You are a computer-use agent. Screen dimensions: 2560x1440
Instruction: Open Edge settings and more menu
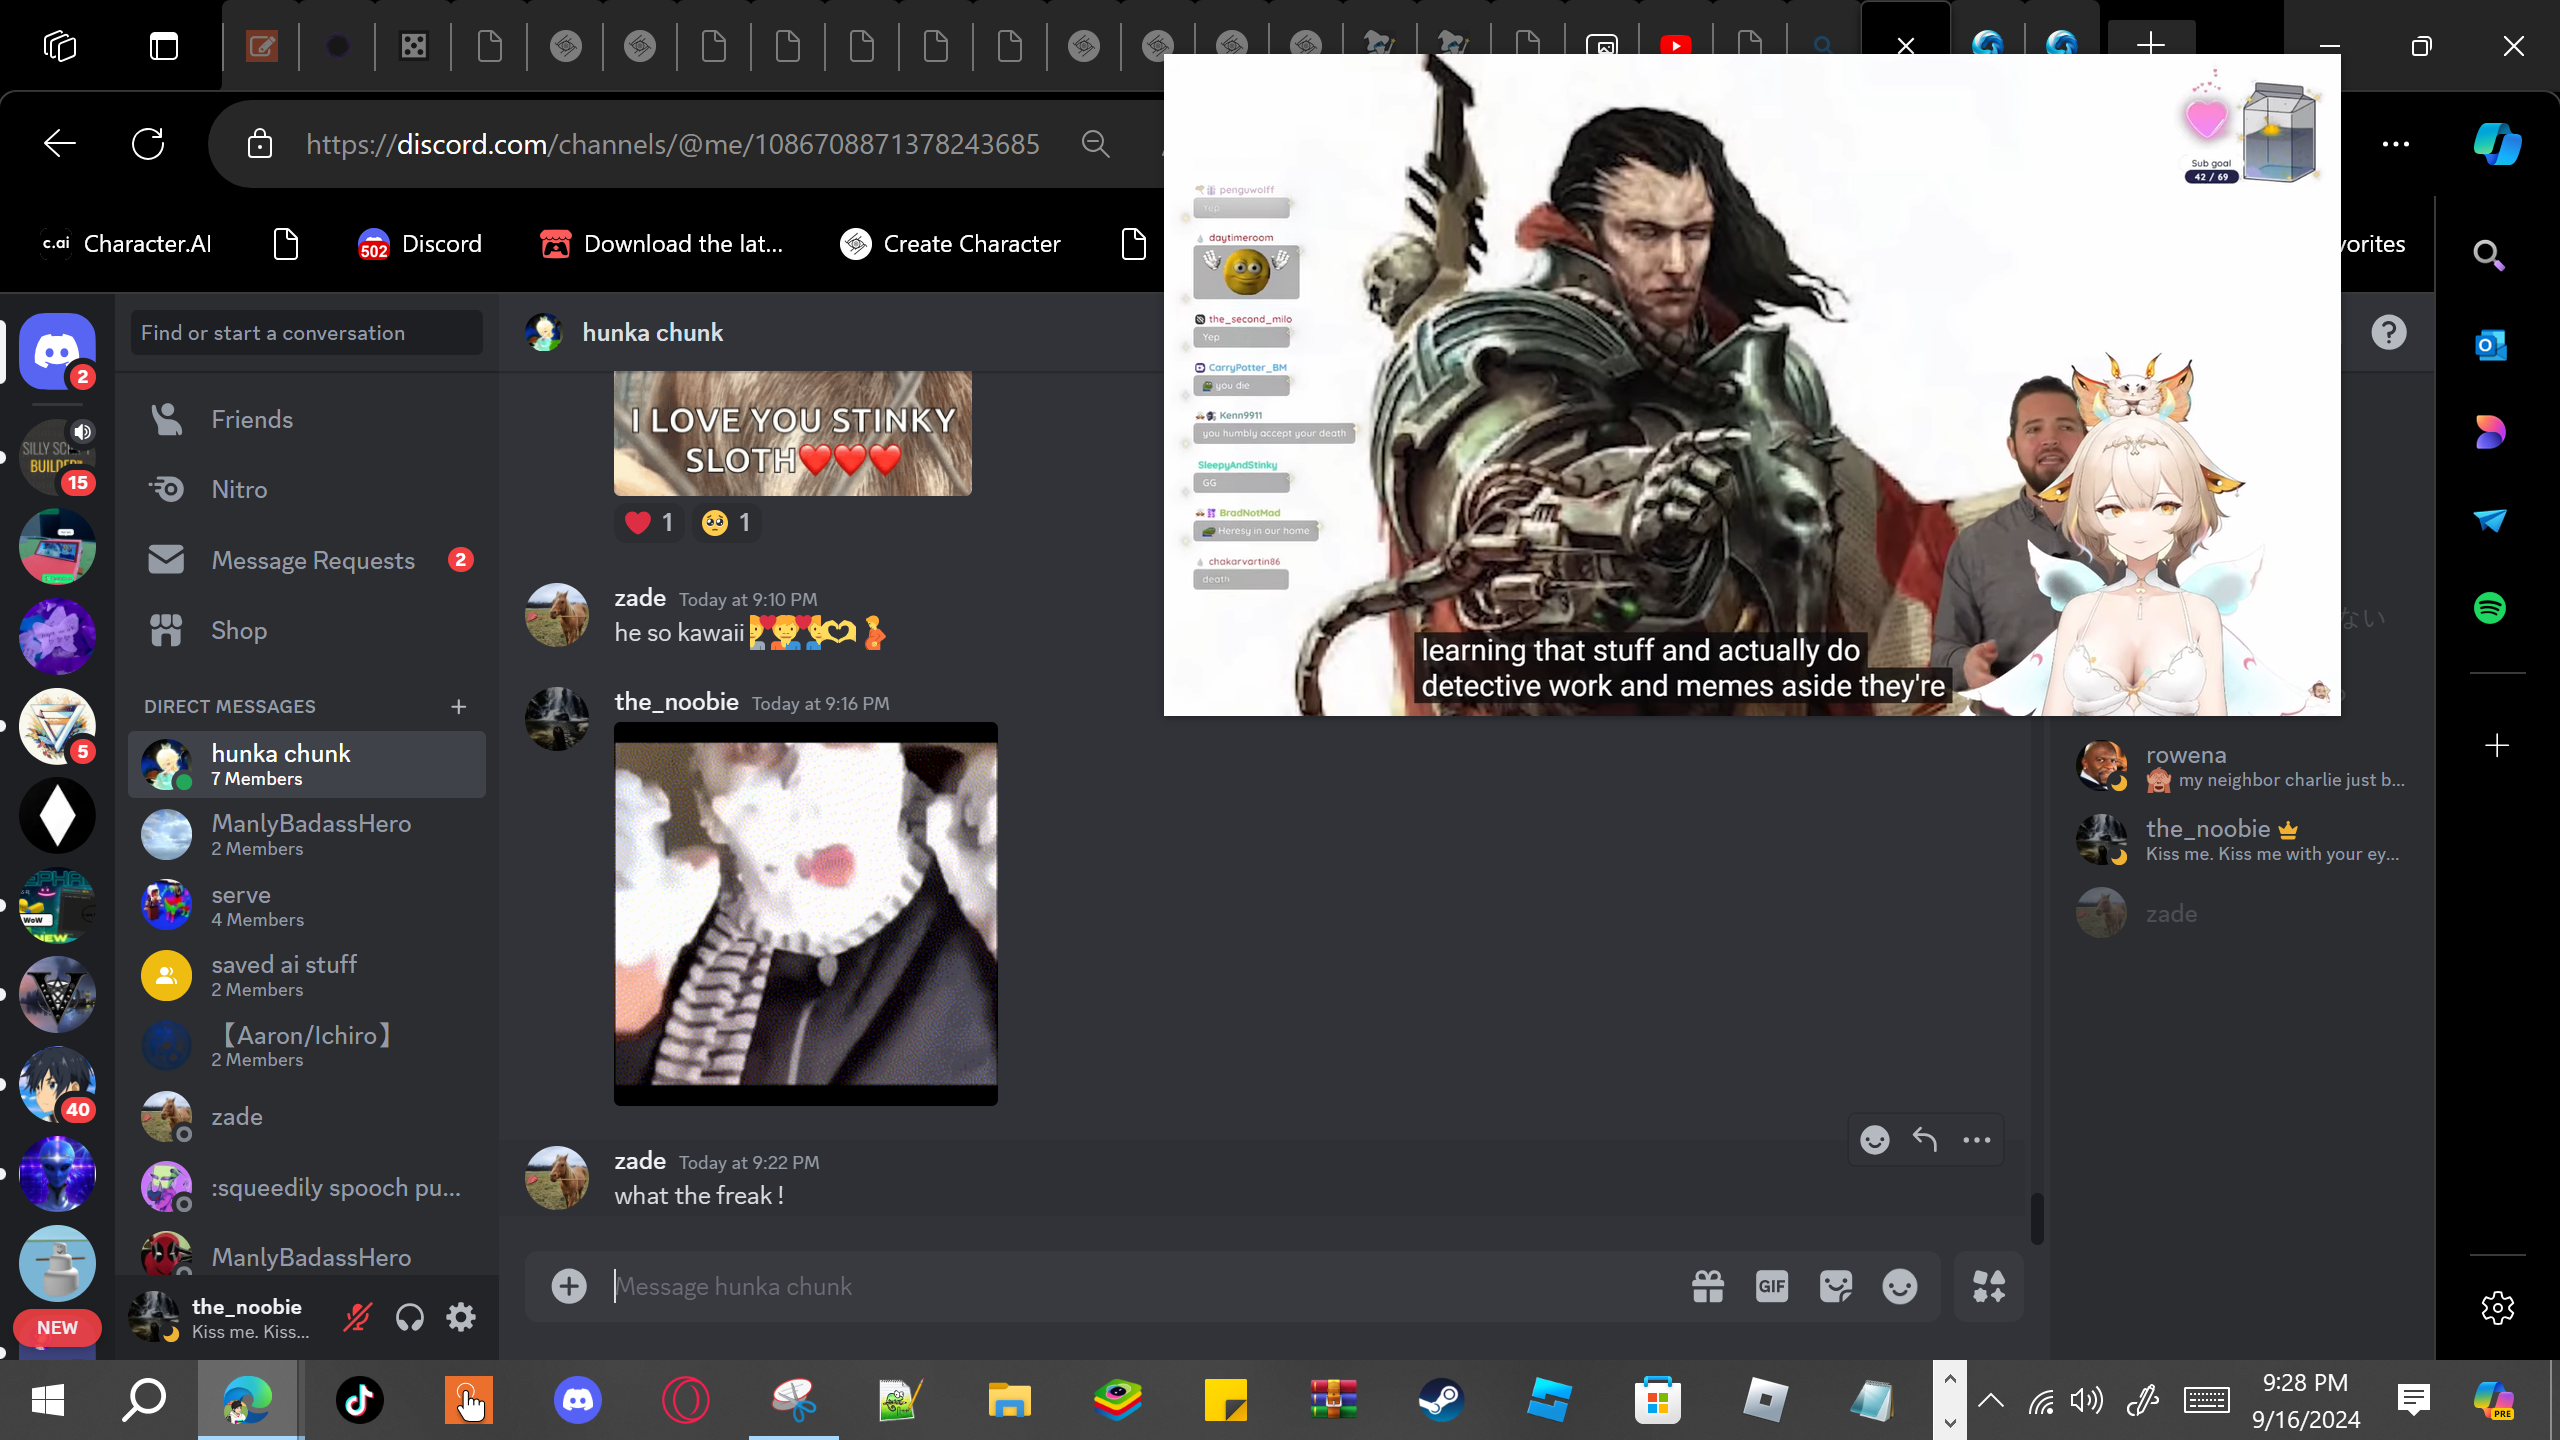coord(2396,144)
